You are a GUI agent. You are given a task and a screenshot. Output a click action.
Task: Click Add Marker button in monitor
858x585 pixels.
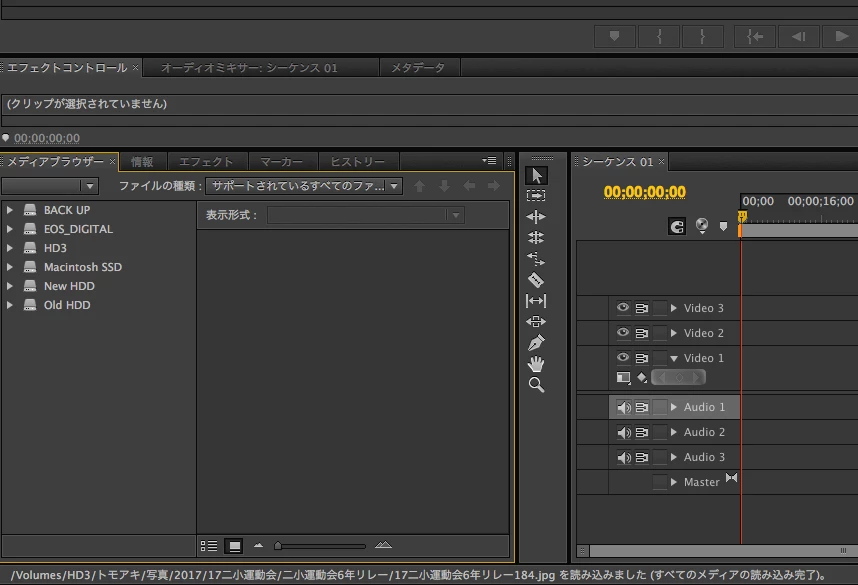[614, 37]
